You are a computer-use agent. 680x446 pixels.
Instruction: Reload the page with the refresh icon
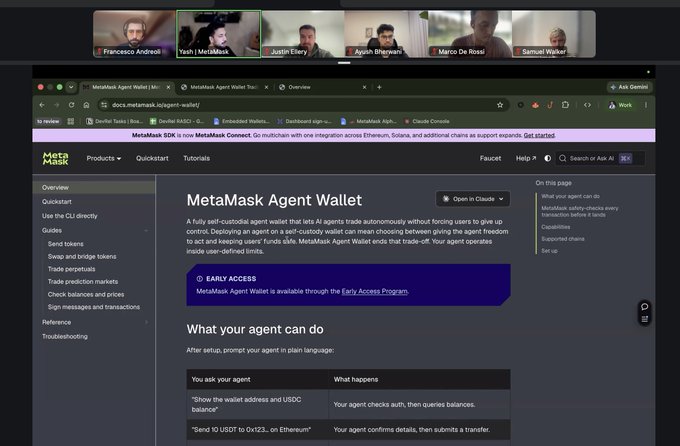pyautogui.click(x=71, y=105)
